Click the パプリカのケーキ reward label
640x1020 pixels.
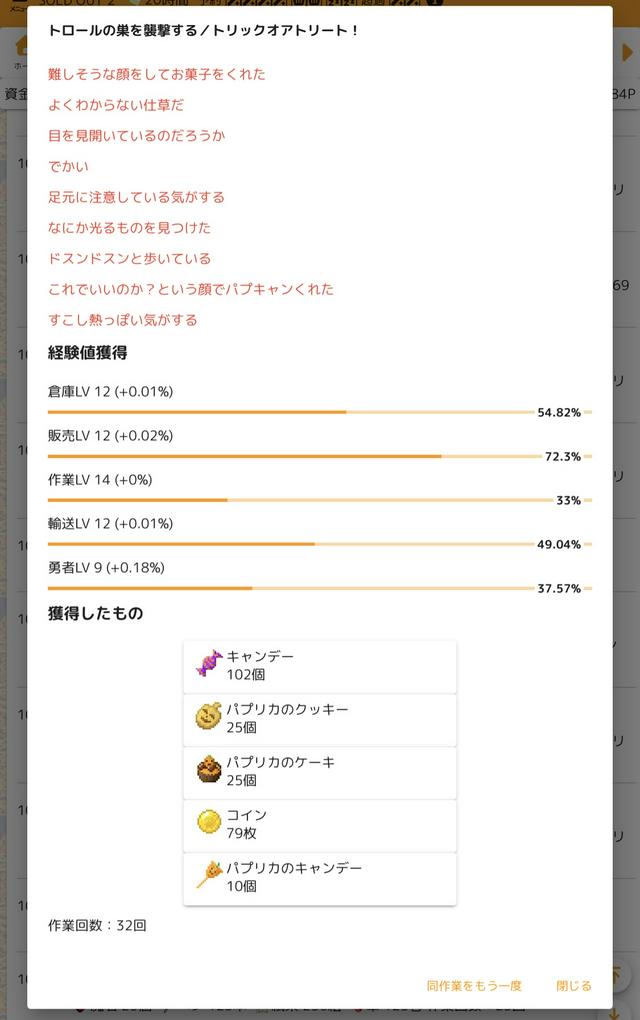281,762
